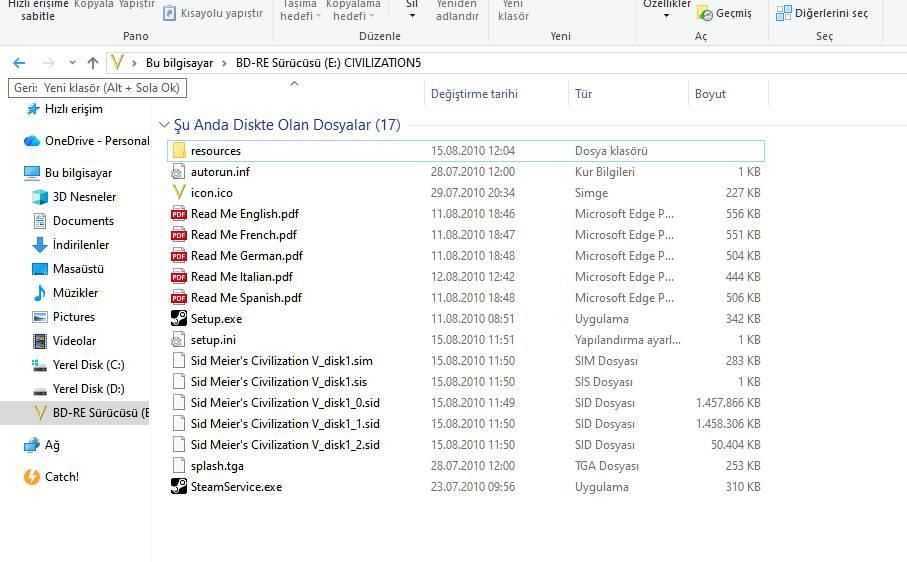The image size is (907, 562).
Task: Click PDF icon of Read Me English.pdf
Action: 179,214
